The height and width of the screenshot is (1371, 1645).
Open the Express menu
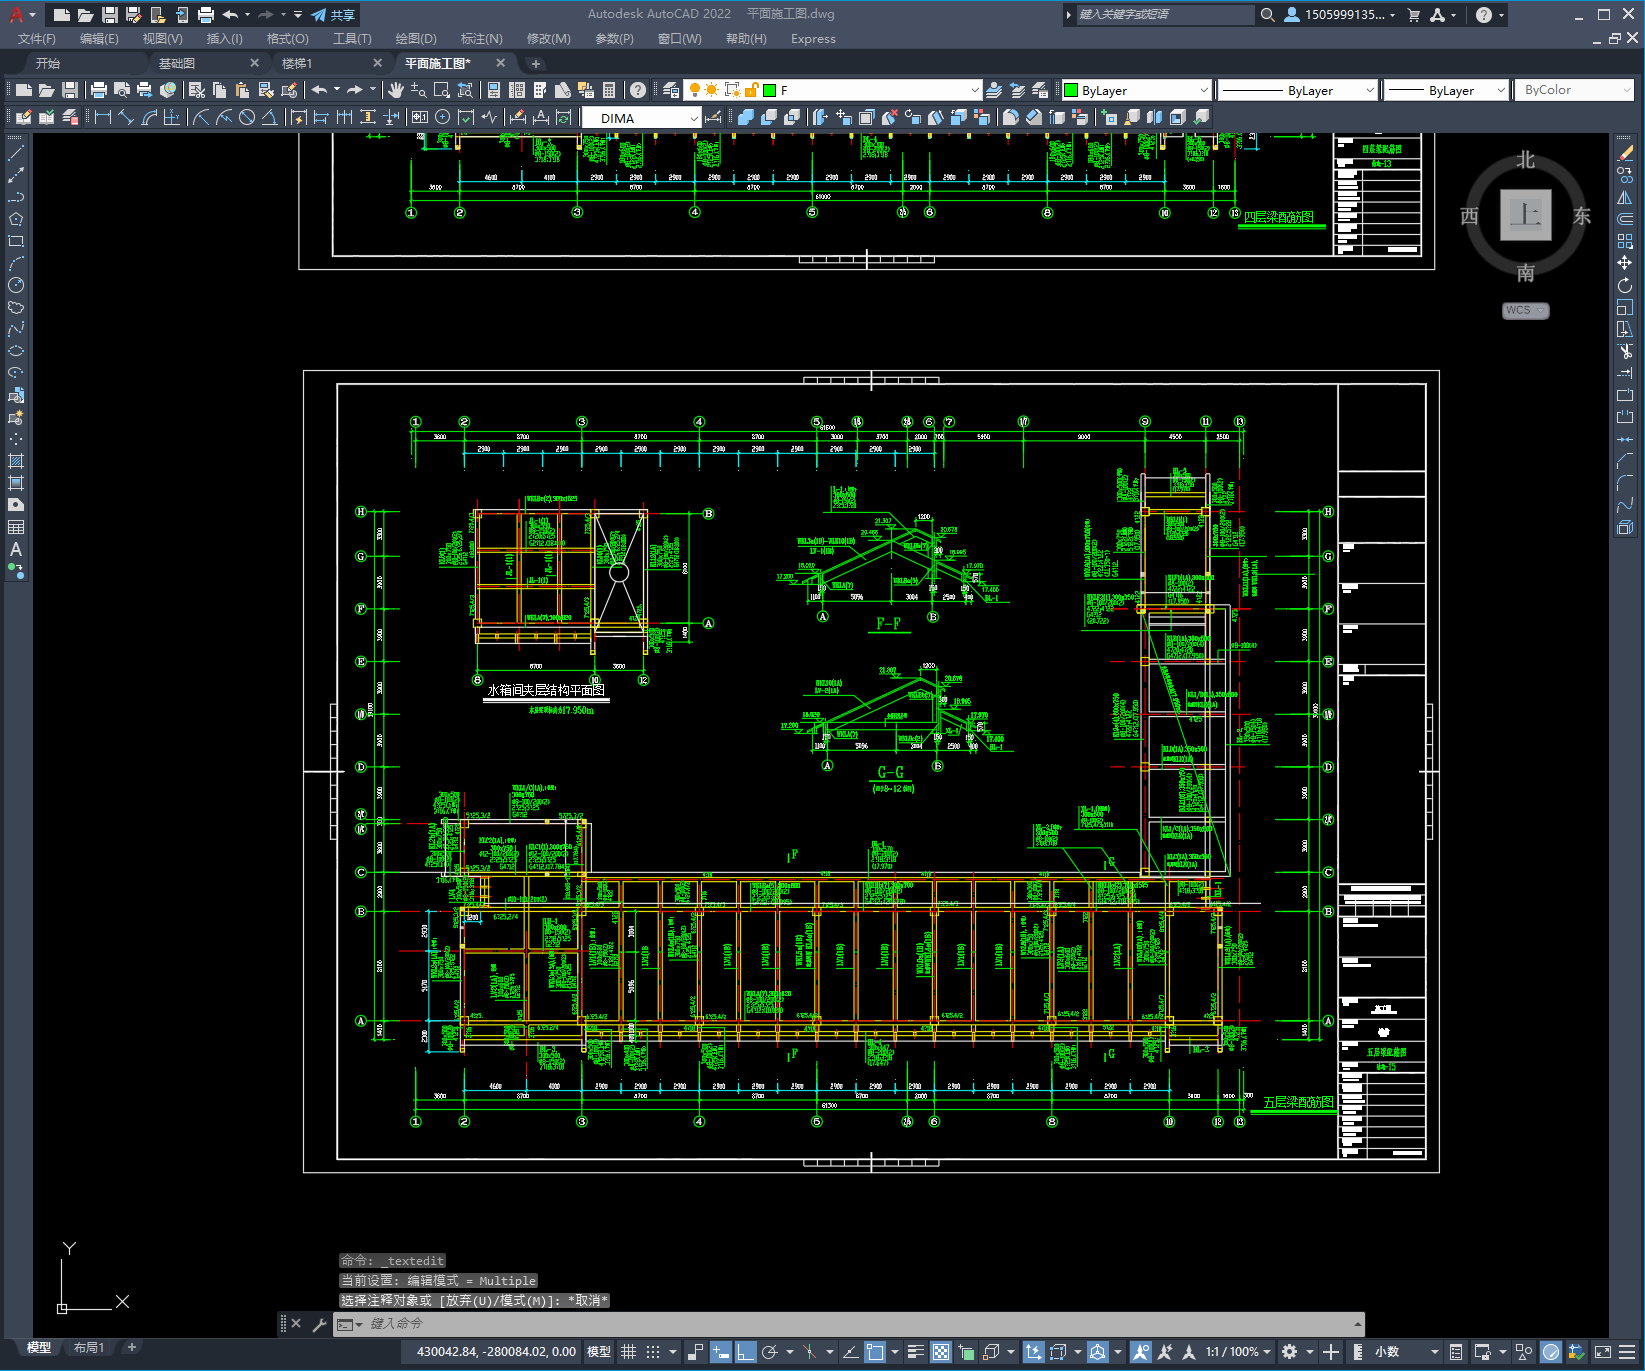[813, 39]
